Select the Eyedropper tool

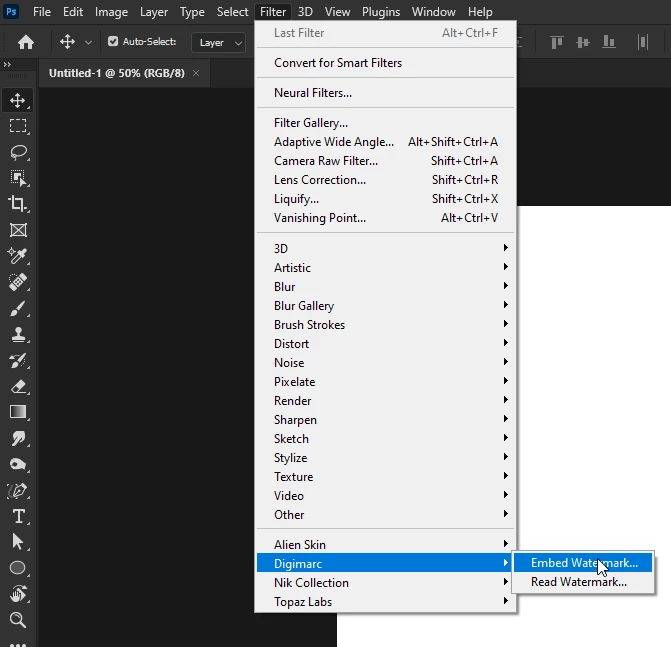coord(18,255)
